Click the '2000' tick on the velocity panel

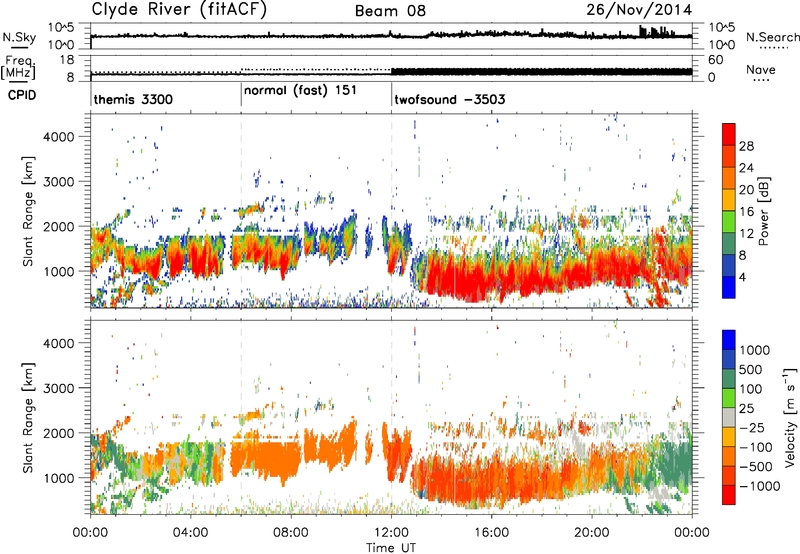(x=58, y=433)
